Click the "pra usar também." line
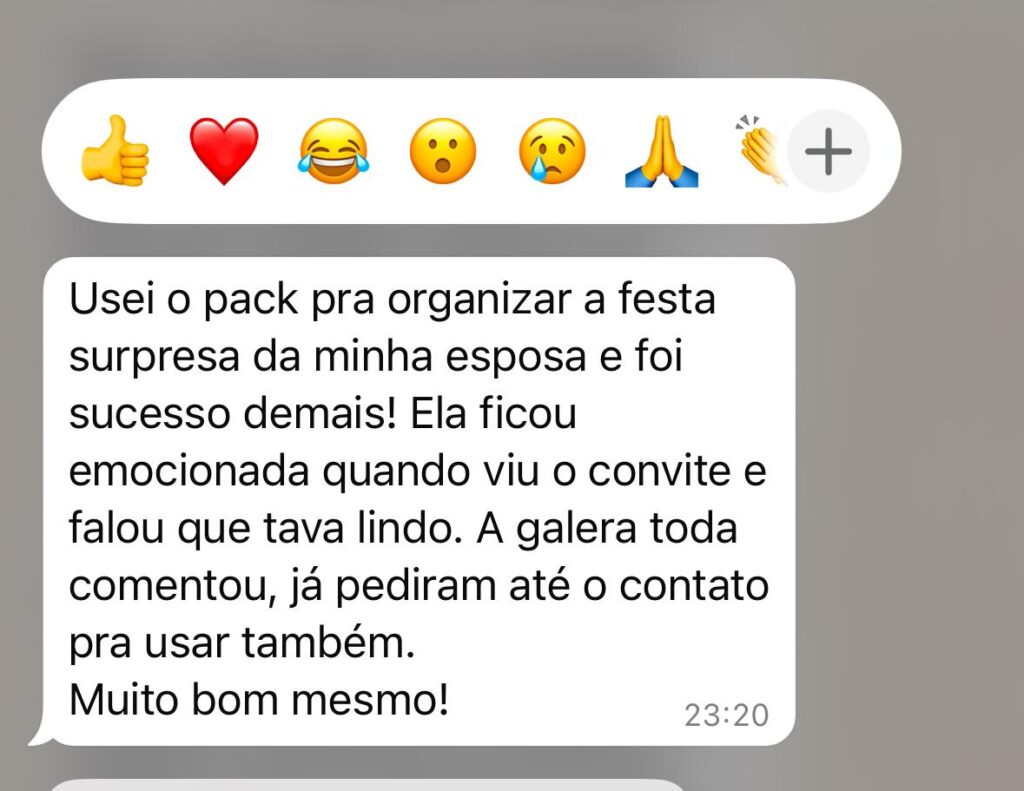Viewport: 1024px width, 791px height. [x=242, y=643]
